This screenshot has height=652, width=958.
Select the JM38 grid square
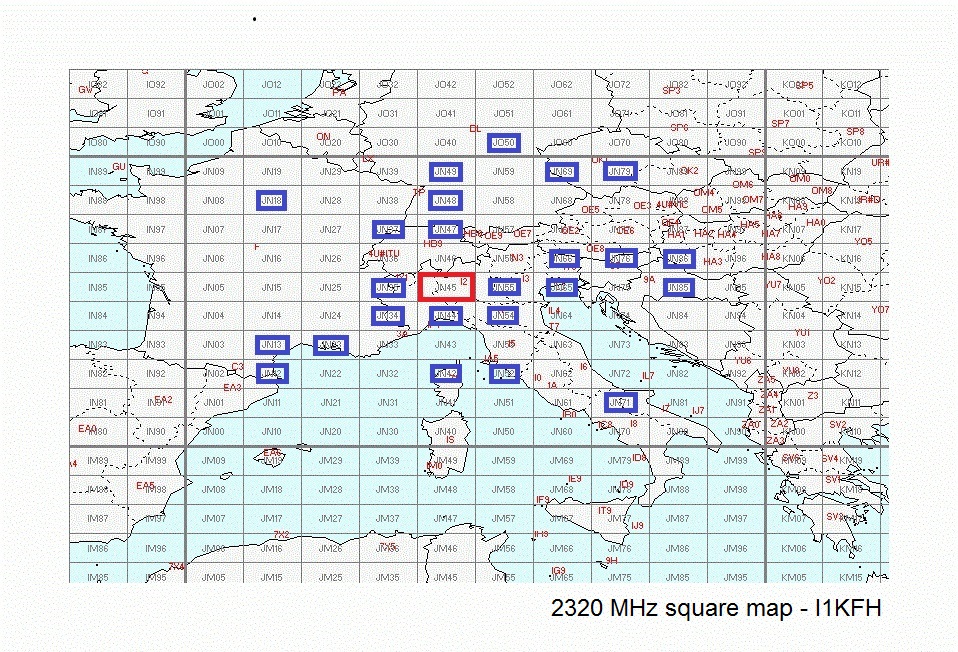[387, 489]
